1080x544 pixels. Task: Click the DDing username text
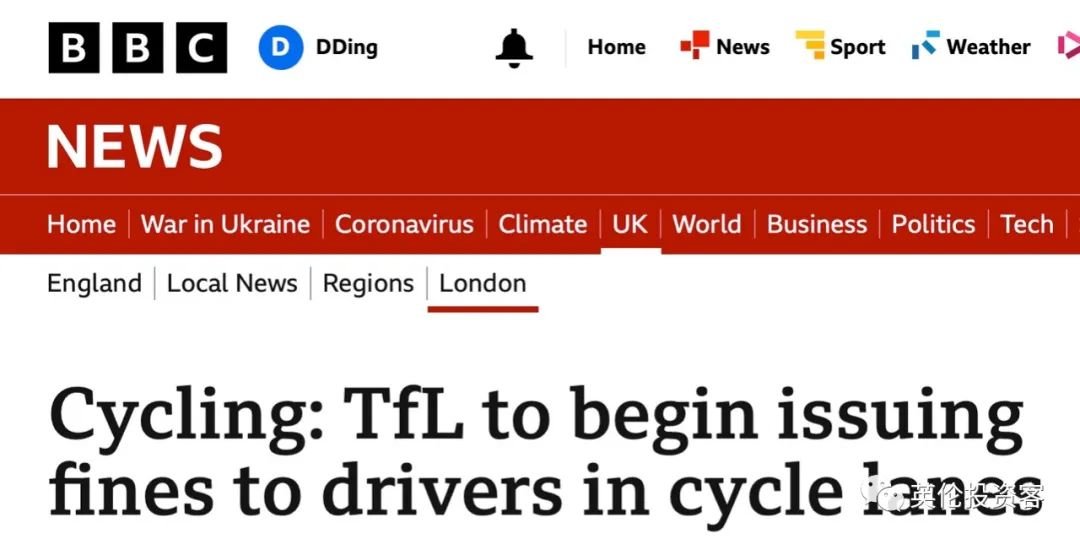tap(346, 47)
